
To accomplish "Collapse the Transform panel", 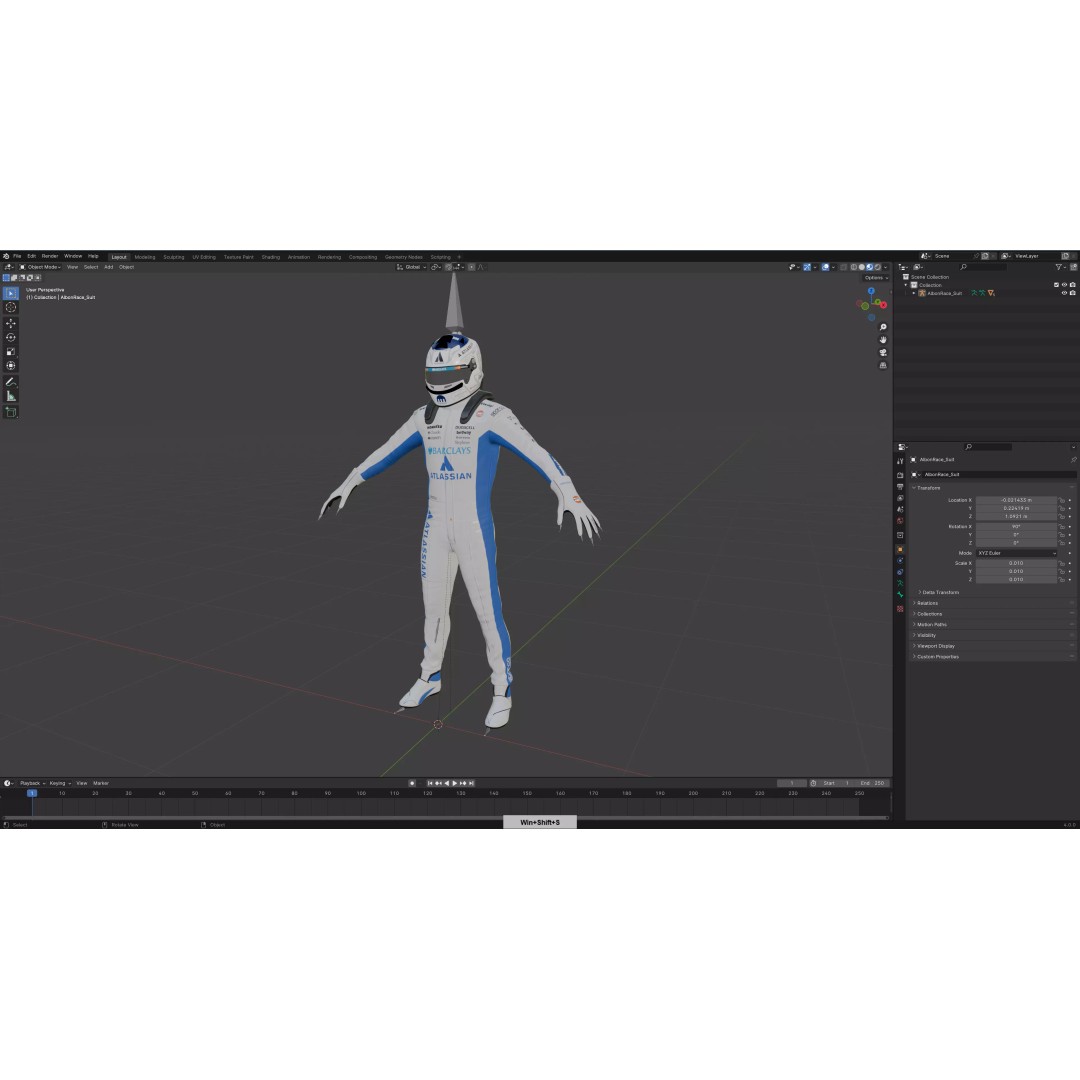I will point(927,488).
